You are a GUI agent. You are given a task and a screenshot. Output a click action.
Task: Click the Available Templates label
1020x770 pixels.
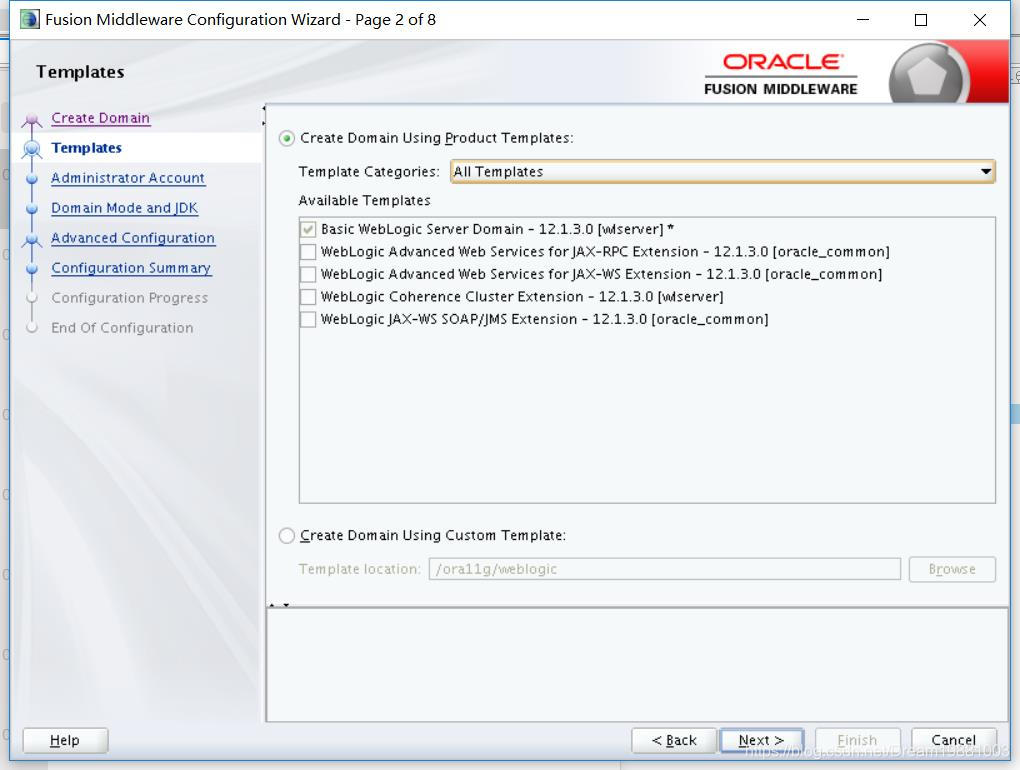point(364,200)
